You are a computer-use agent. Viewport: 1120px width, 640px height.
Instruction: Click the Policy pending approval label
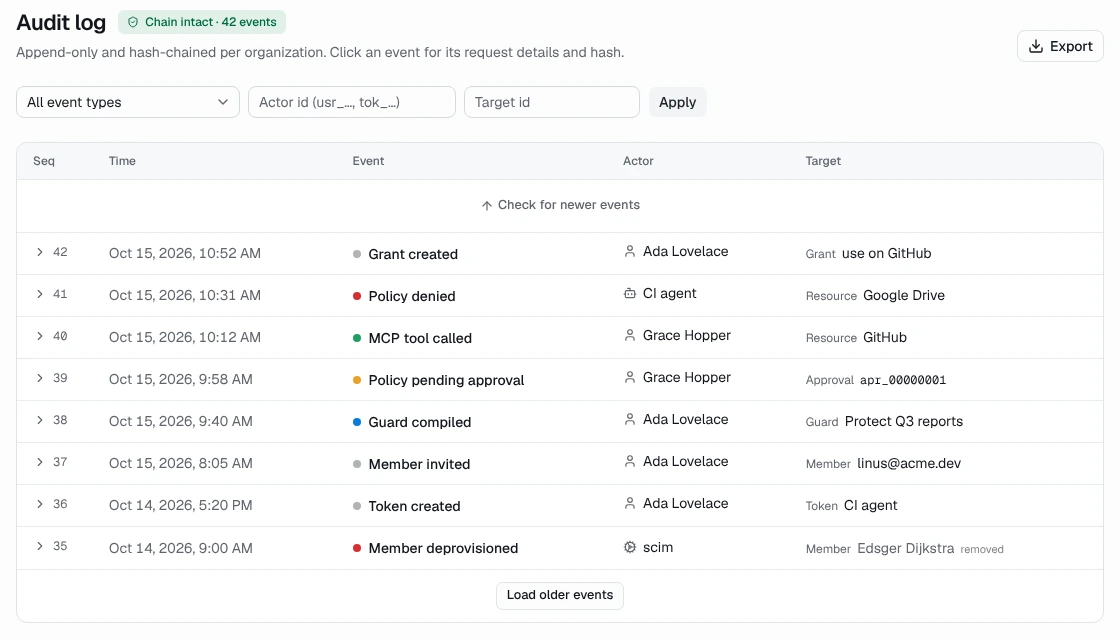(446, 380)
